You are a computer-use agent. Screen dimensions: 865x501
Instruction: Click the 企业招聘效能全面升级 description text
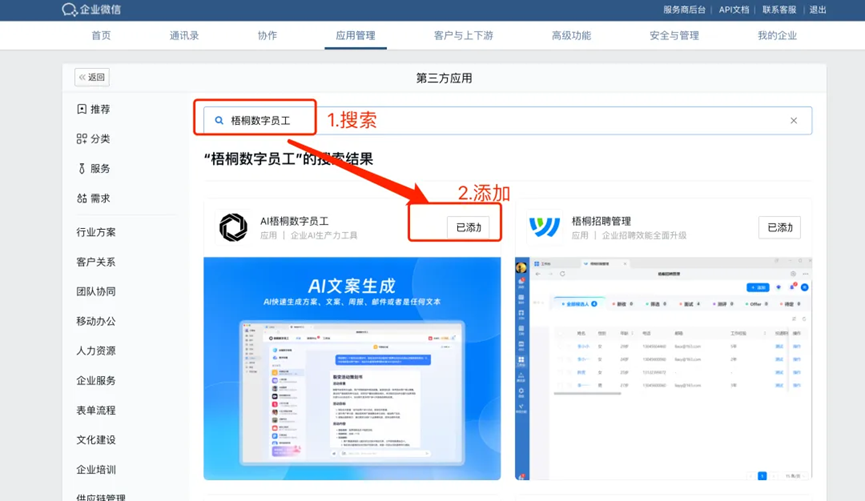[x=644, y=236]
